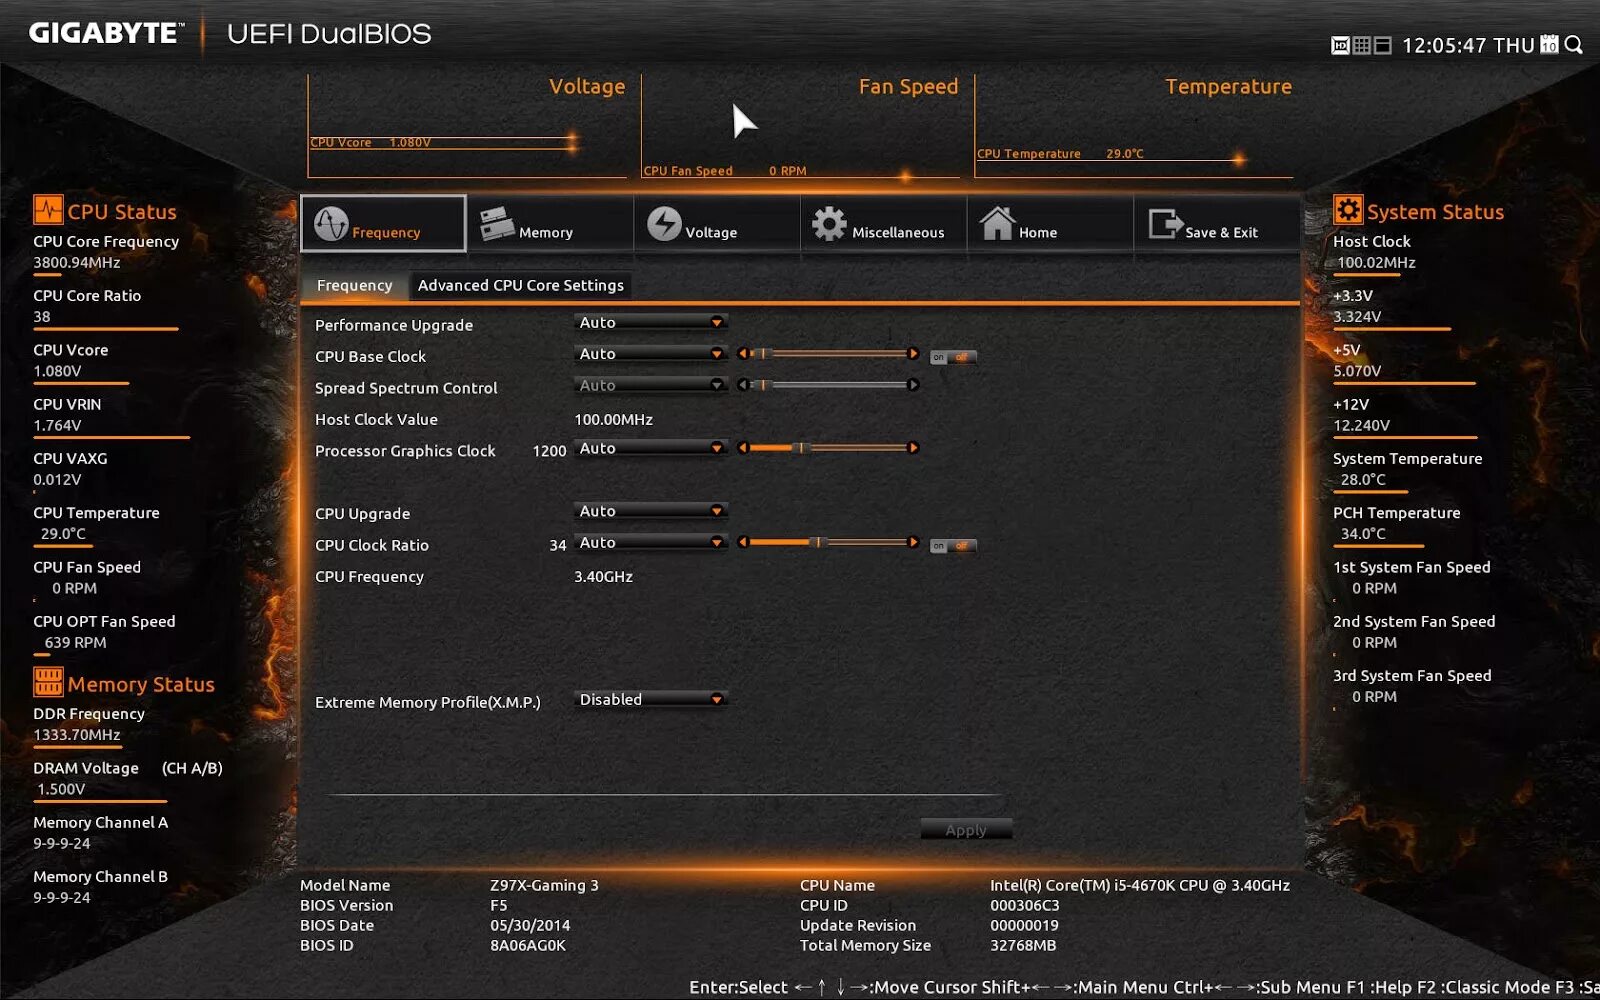The height and width of the screenshot is (1000, 1600).
Task: Open the calendar date icon
Action: pos(1549,44)
